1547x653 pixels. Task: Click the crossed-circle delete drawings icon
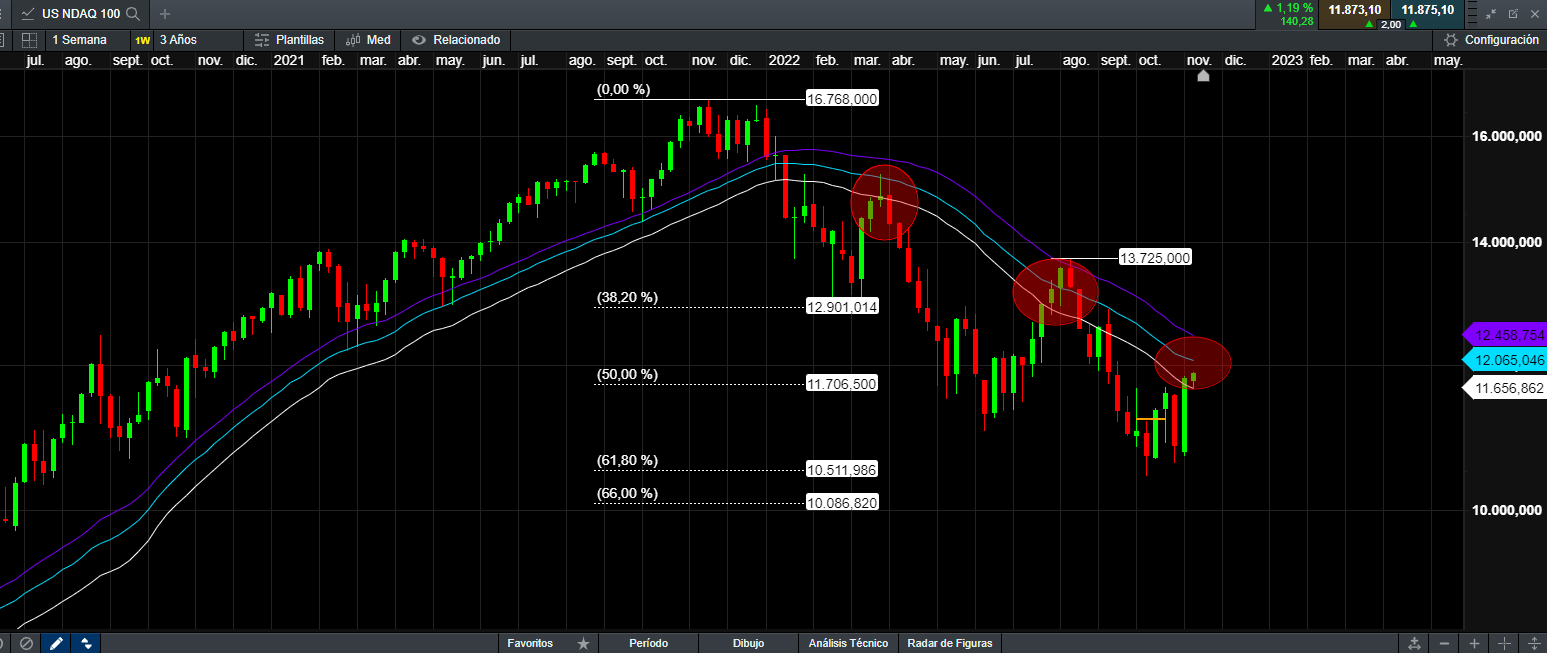pos(27,643)
